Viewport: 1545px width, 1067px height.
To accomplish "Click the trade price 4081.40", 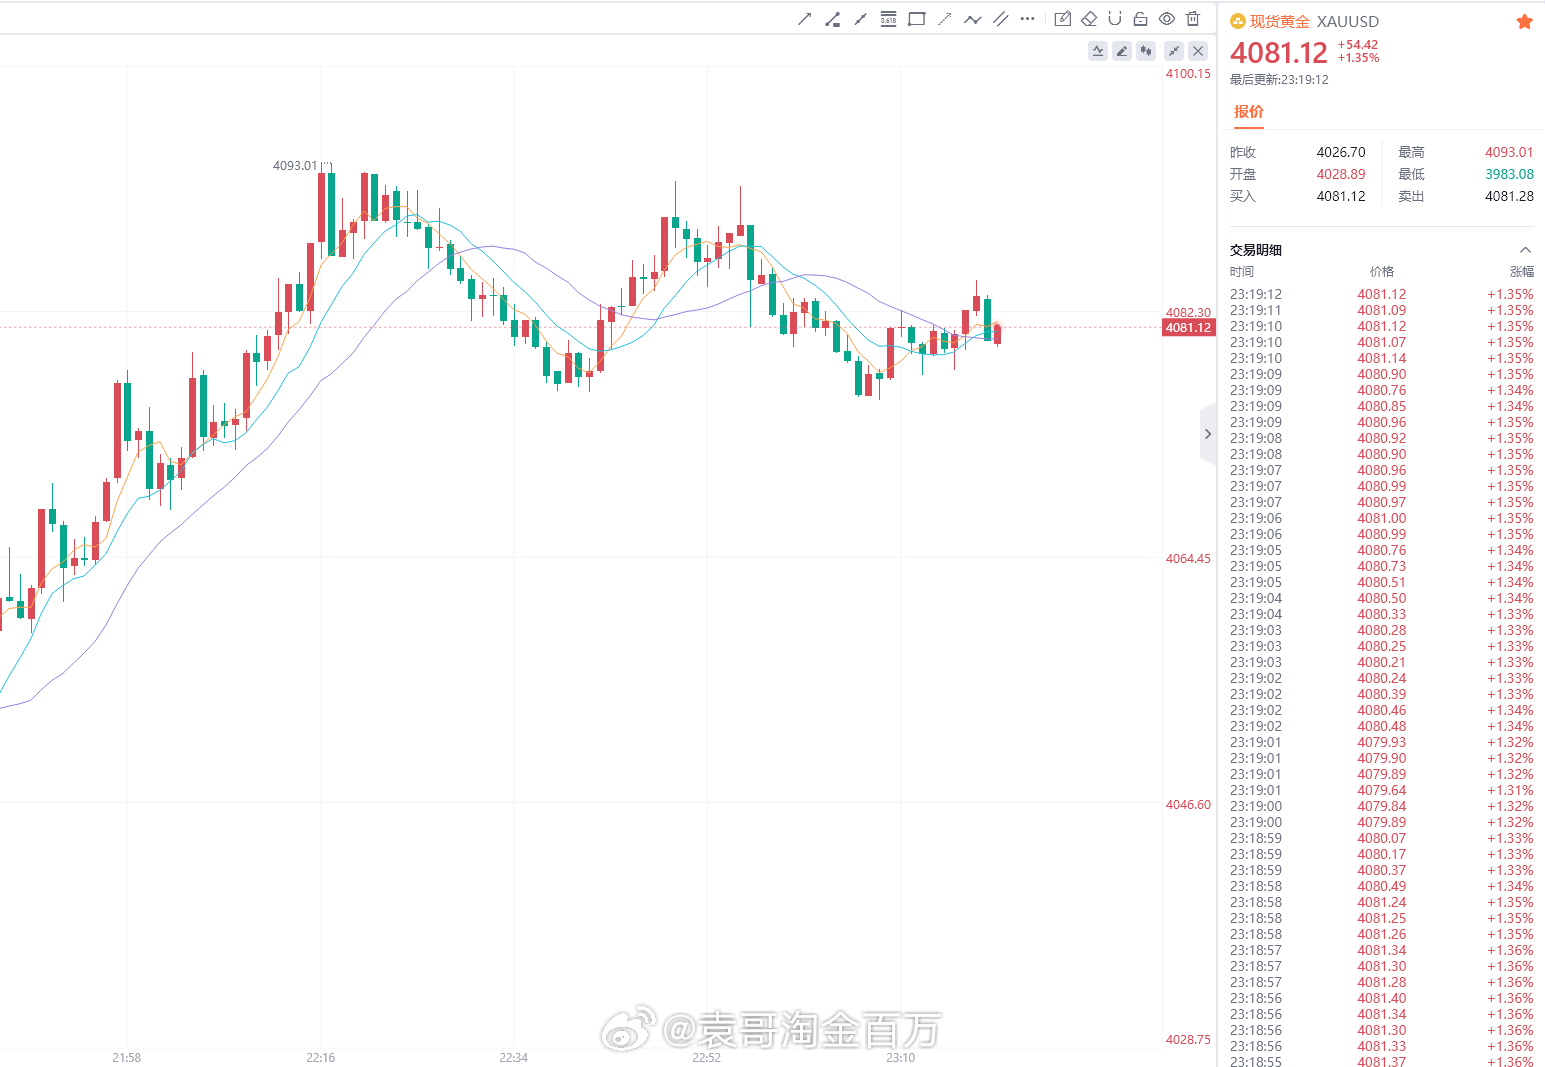I will point(1382,998).
